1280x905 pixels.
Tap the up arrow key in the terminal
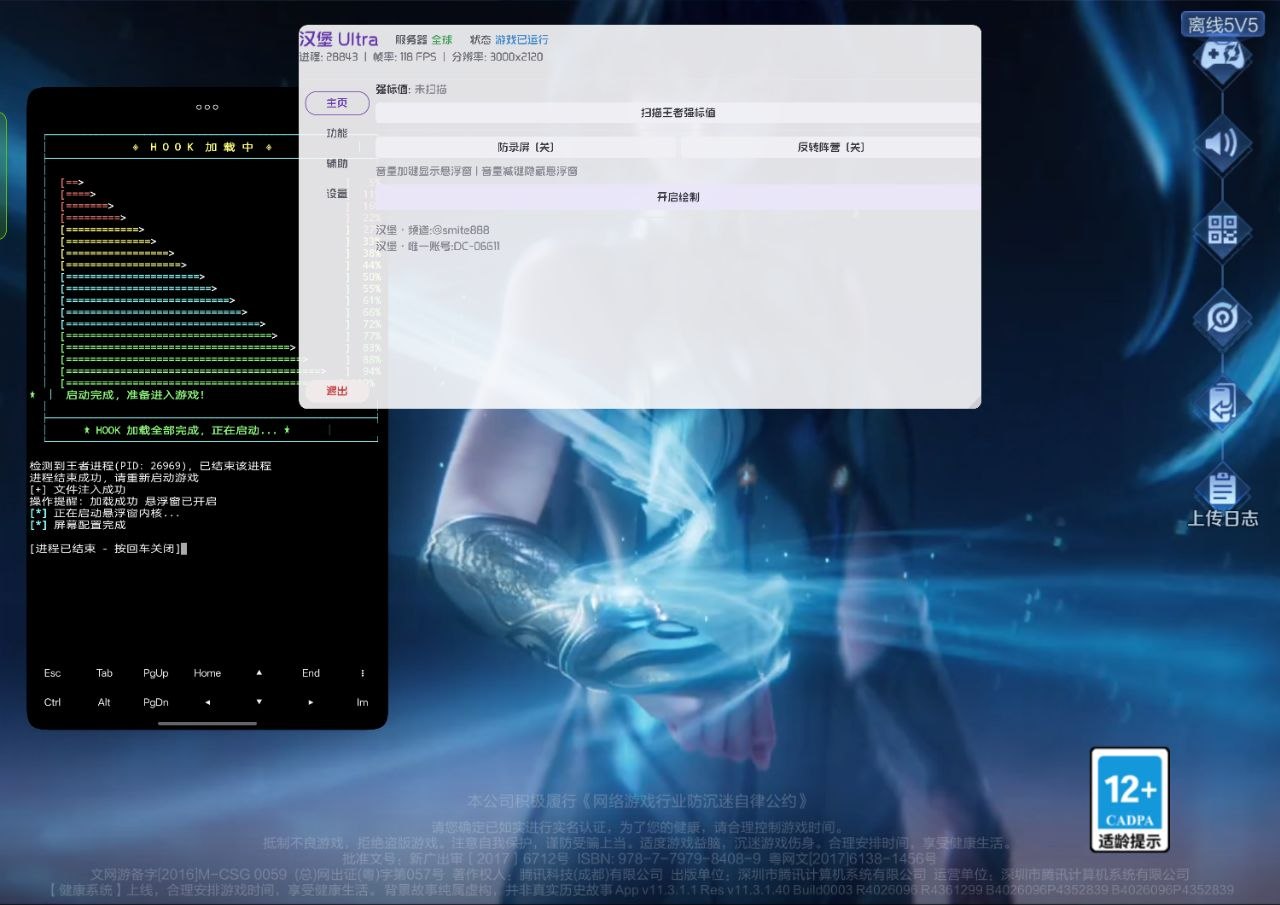pyautogui.click(x=259, y=673)
